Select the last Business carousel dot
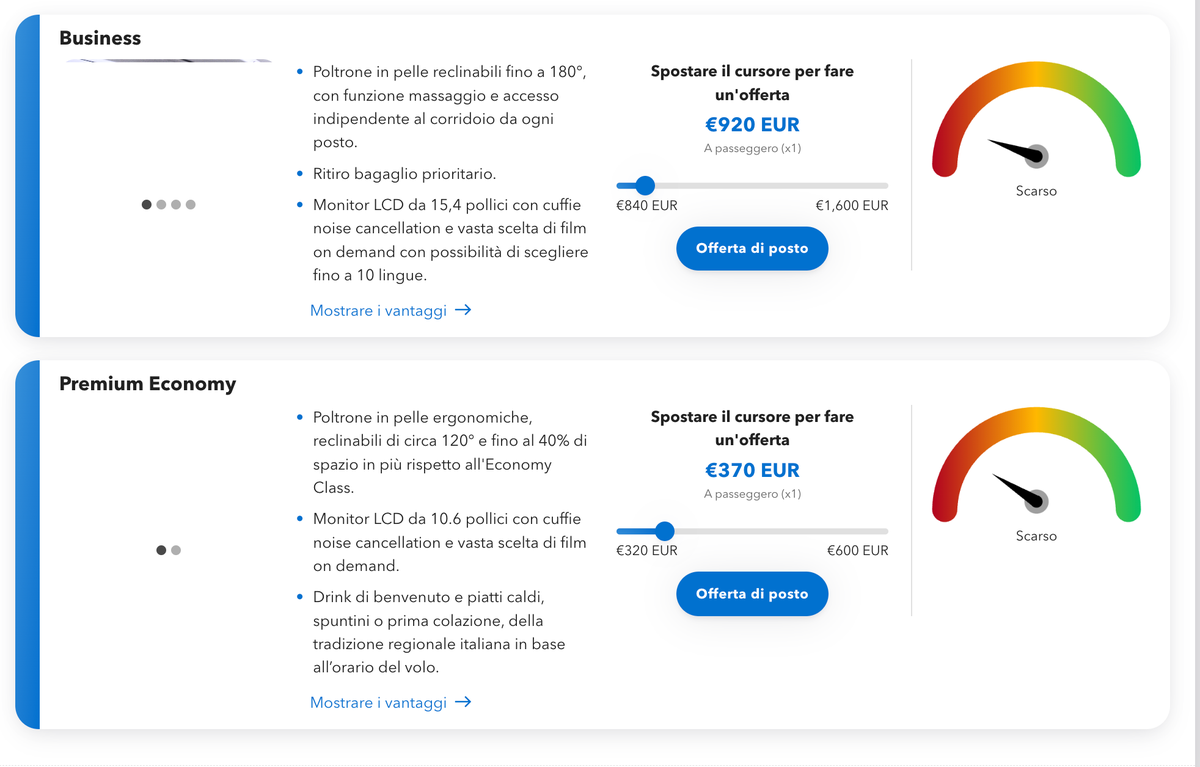Screen dimensions: 1200x767 pyautogui.click(x=191, y=205)
